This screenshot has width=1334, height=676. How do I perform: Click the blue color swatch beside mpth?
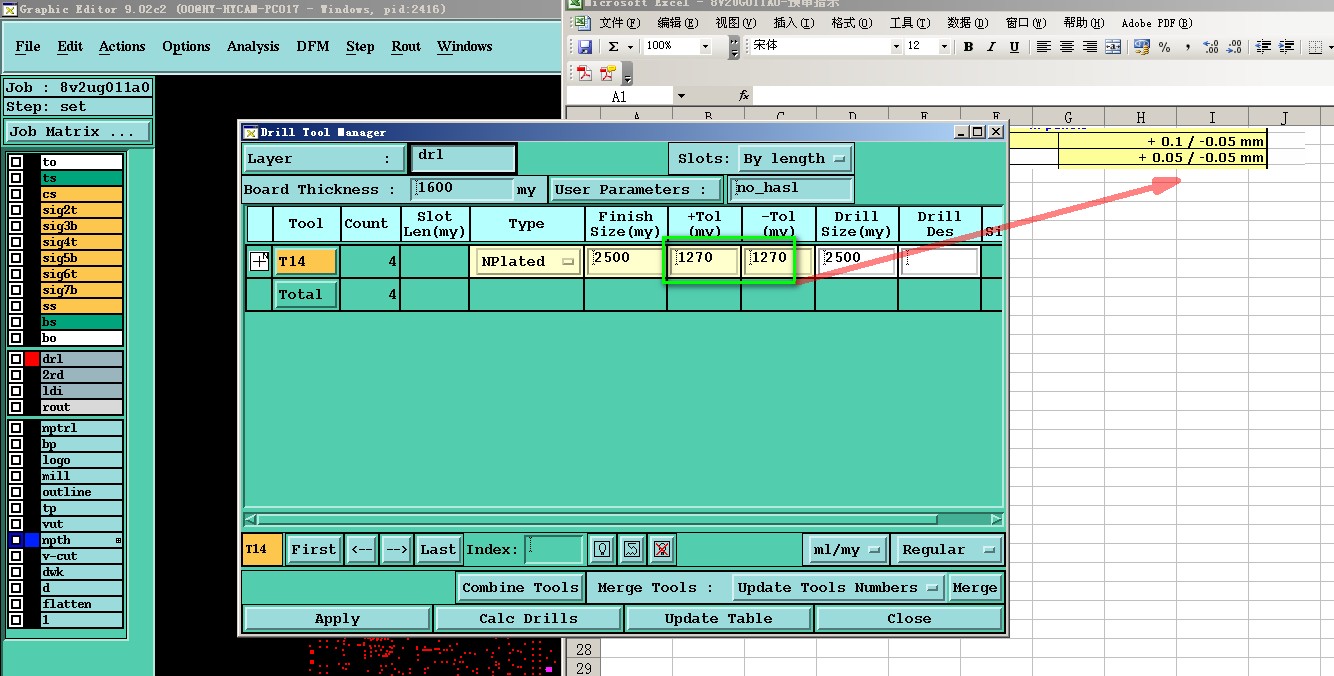pos(32,540)
